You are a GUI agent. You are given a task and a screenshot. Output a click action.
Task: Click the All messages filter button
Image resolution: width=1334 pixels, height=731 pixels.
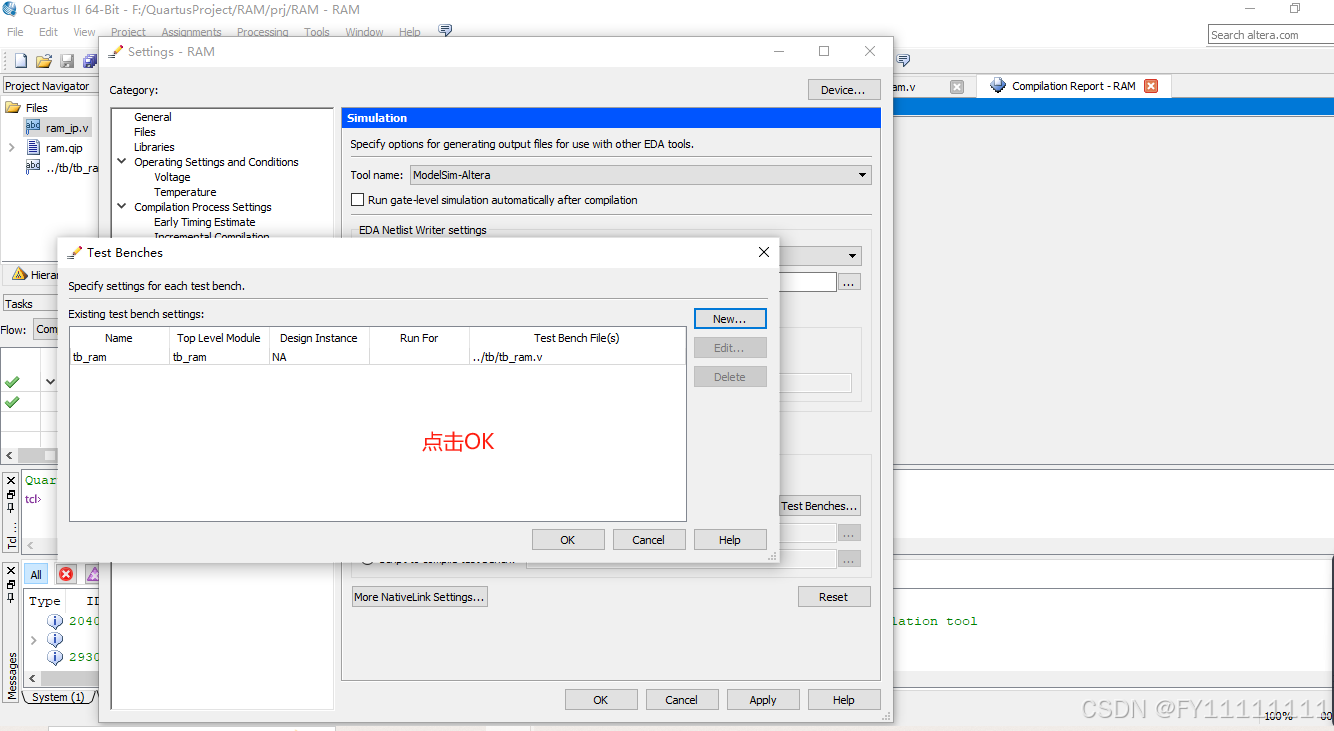pos(36,574)
